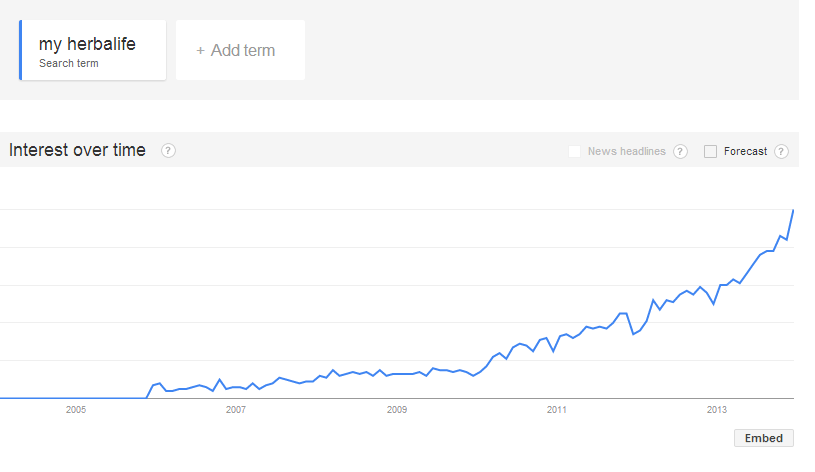Pick the 2013 label on the time axis
The image size is (815, 472).
(x=717, y=410)
